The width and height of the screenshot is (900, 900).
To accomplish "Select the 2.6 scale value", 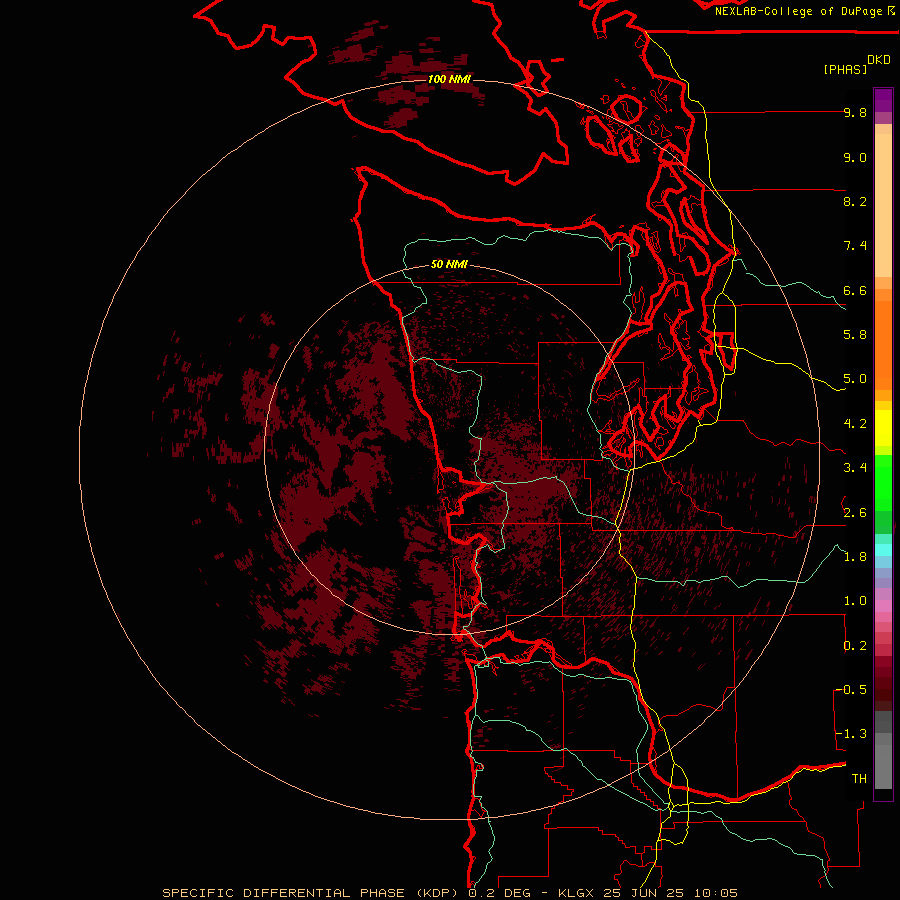I will (855, 513).
